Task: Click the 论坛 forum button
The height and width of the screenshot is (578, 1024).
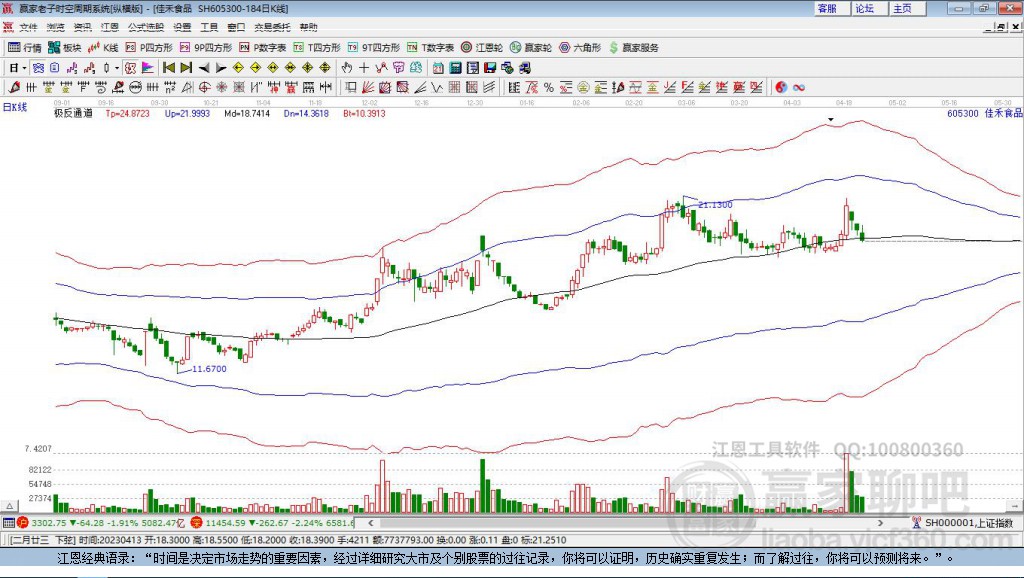Action: point(869,8)
